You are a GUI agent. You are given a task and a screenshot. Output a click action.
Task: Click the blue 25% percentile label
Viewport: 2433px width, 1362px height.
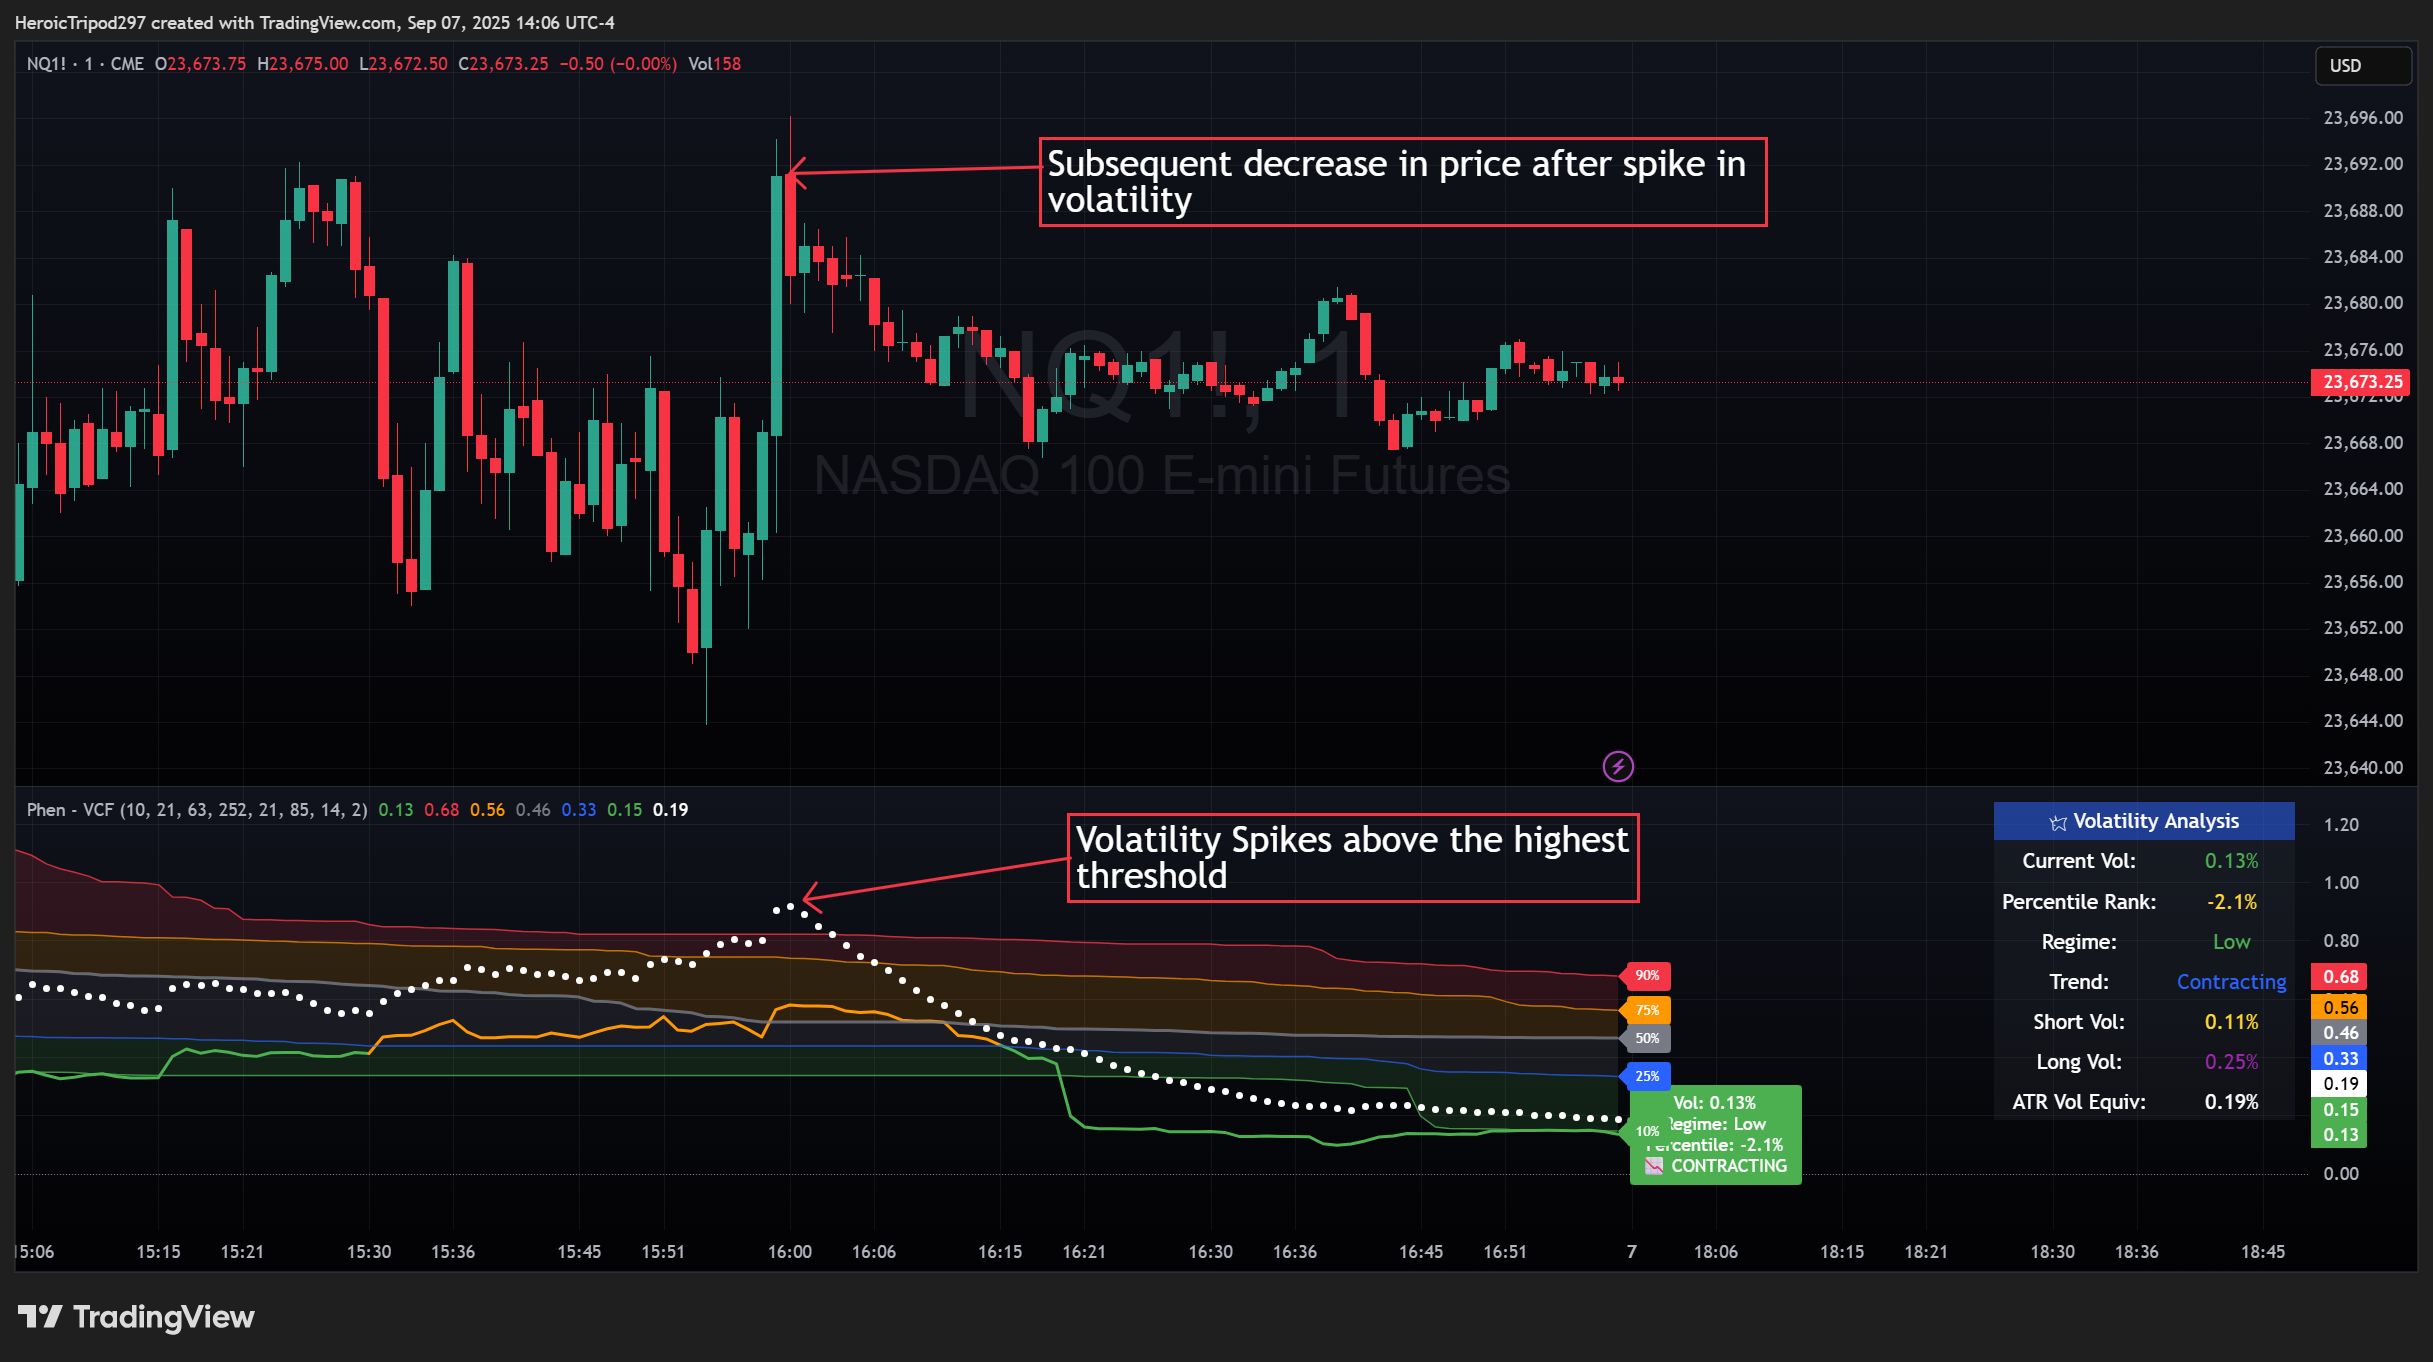pyautogui.click(x=1646, y=1076)
